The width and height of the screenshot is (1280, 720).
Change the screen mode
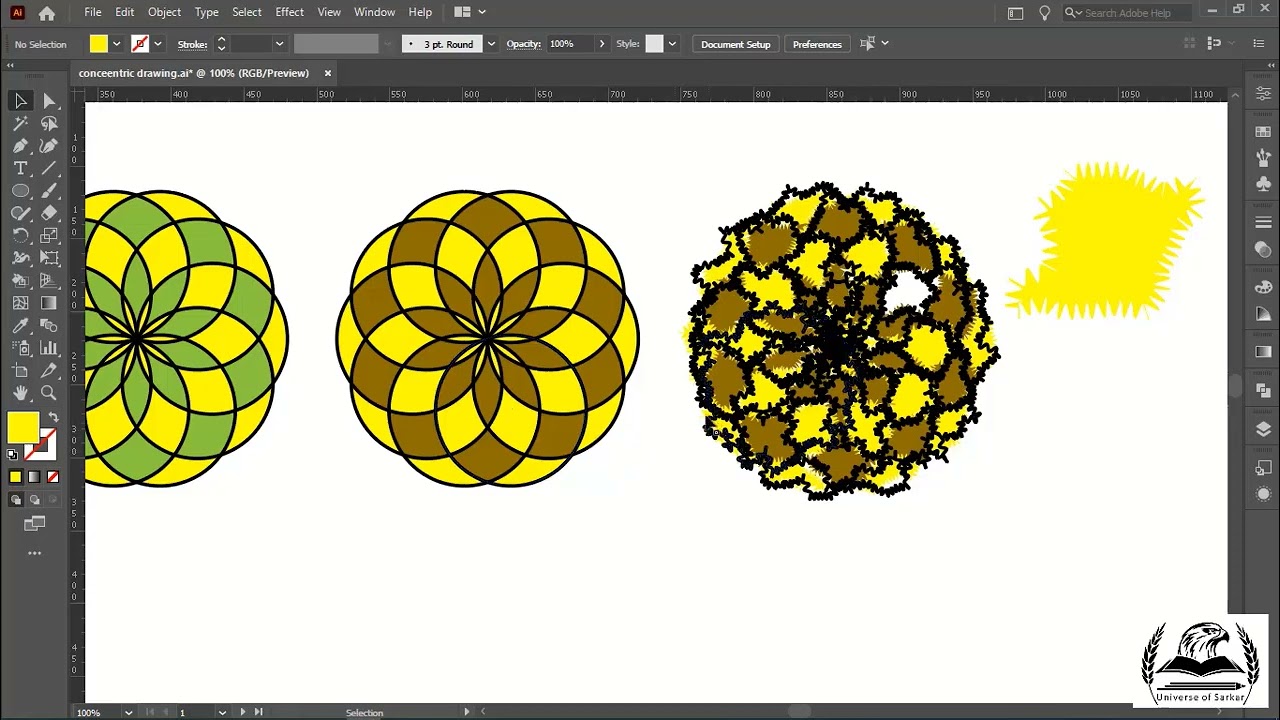35,523
